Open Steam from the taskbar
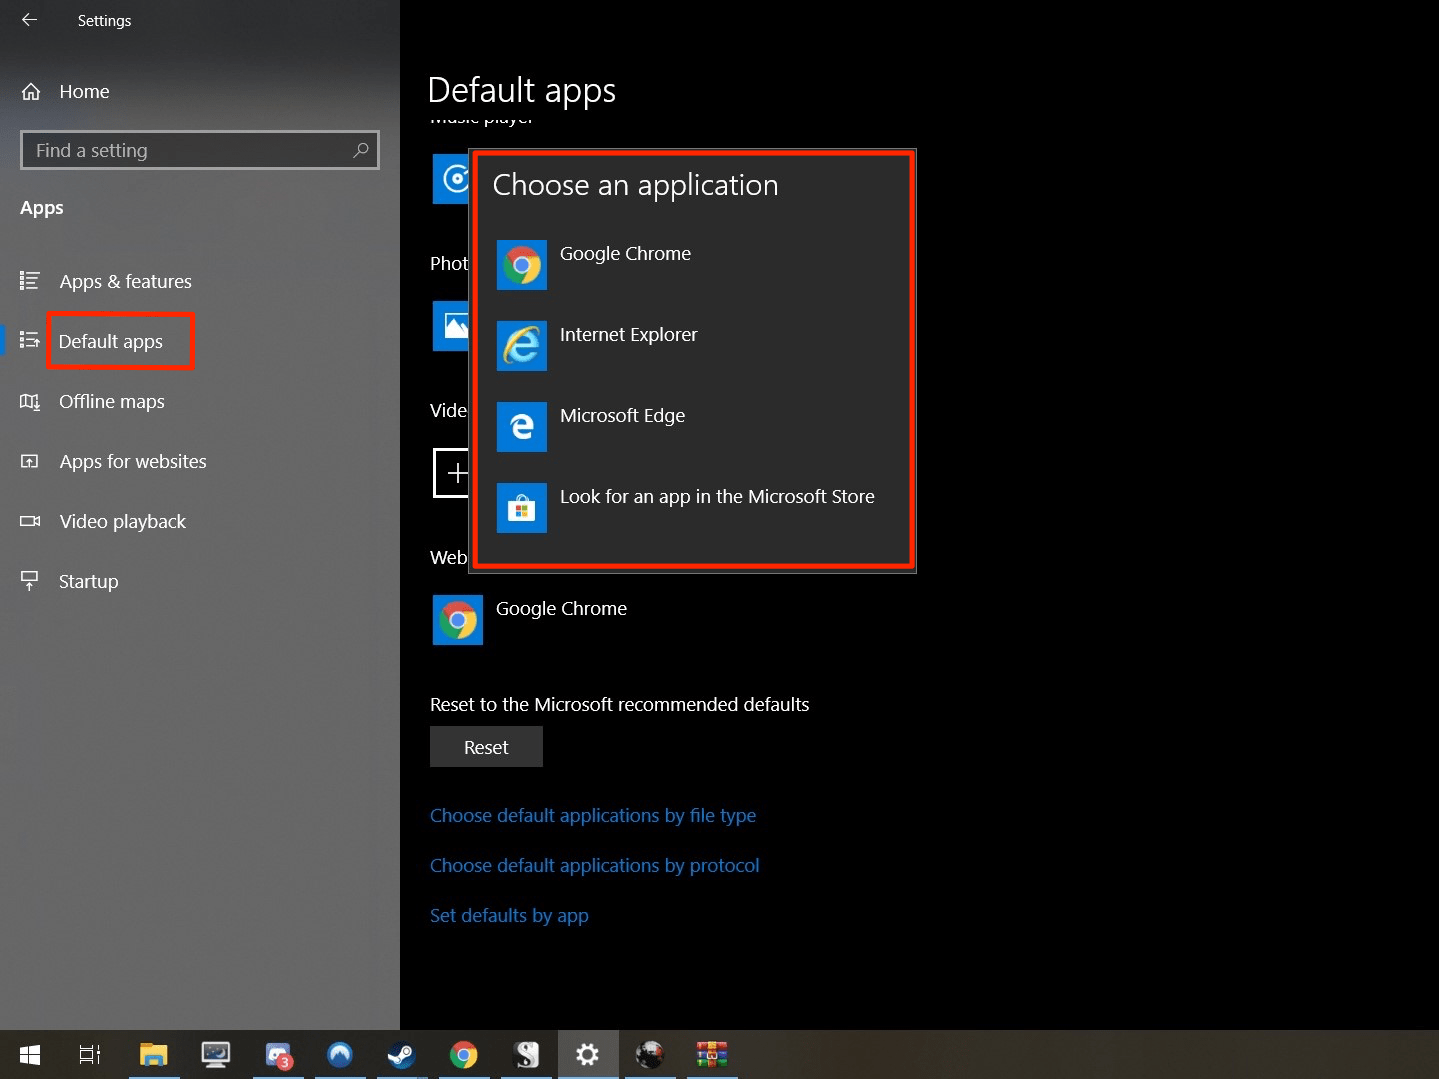 point(402,1055)
